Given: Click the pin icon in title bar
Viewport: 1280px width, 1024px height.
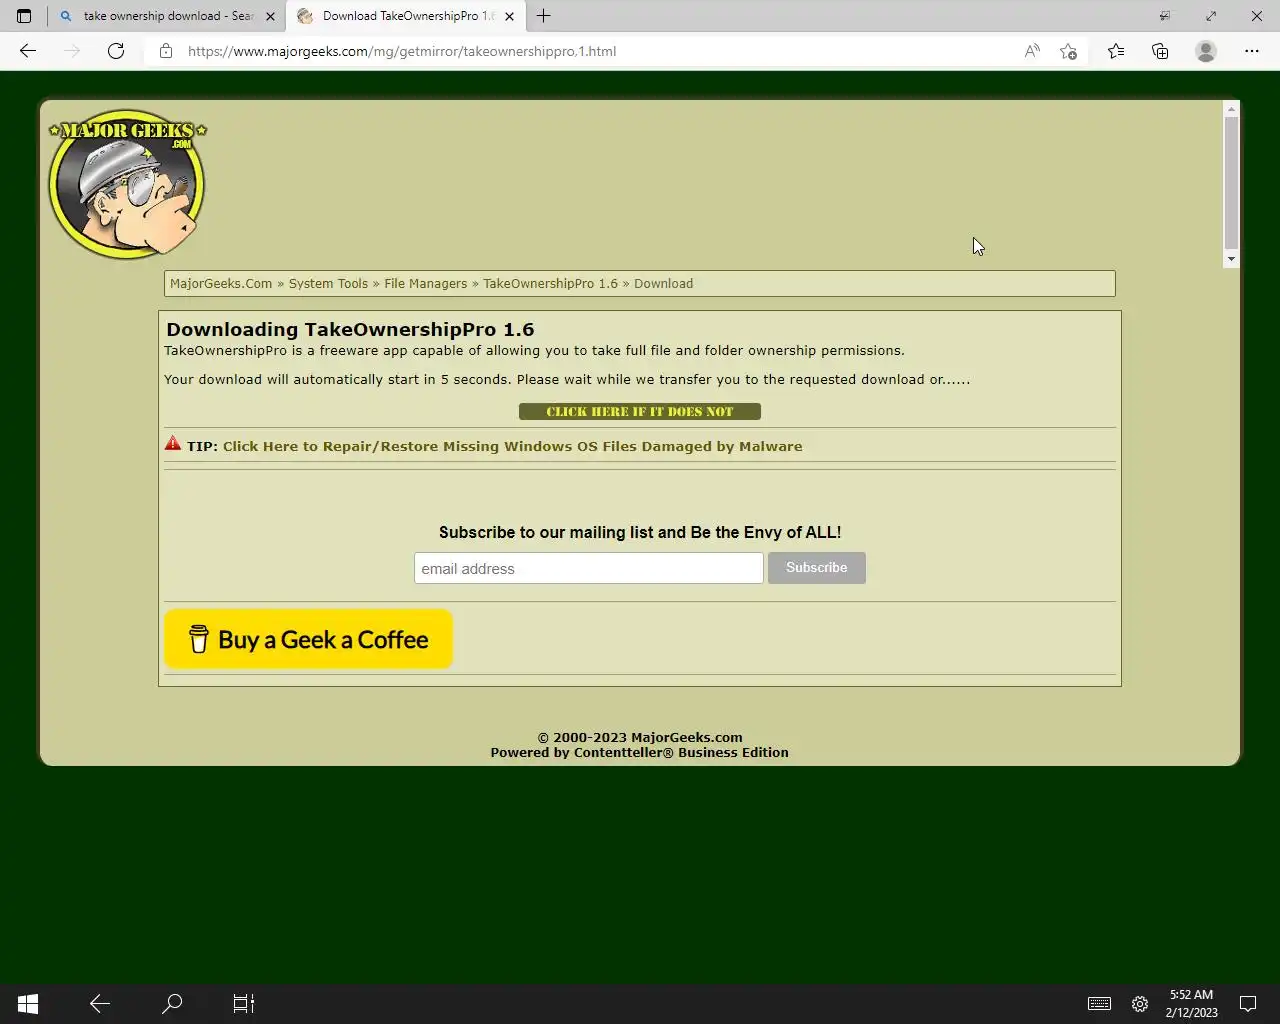Looking at the screenshot, I should click(x=1164, y=16).
